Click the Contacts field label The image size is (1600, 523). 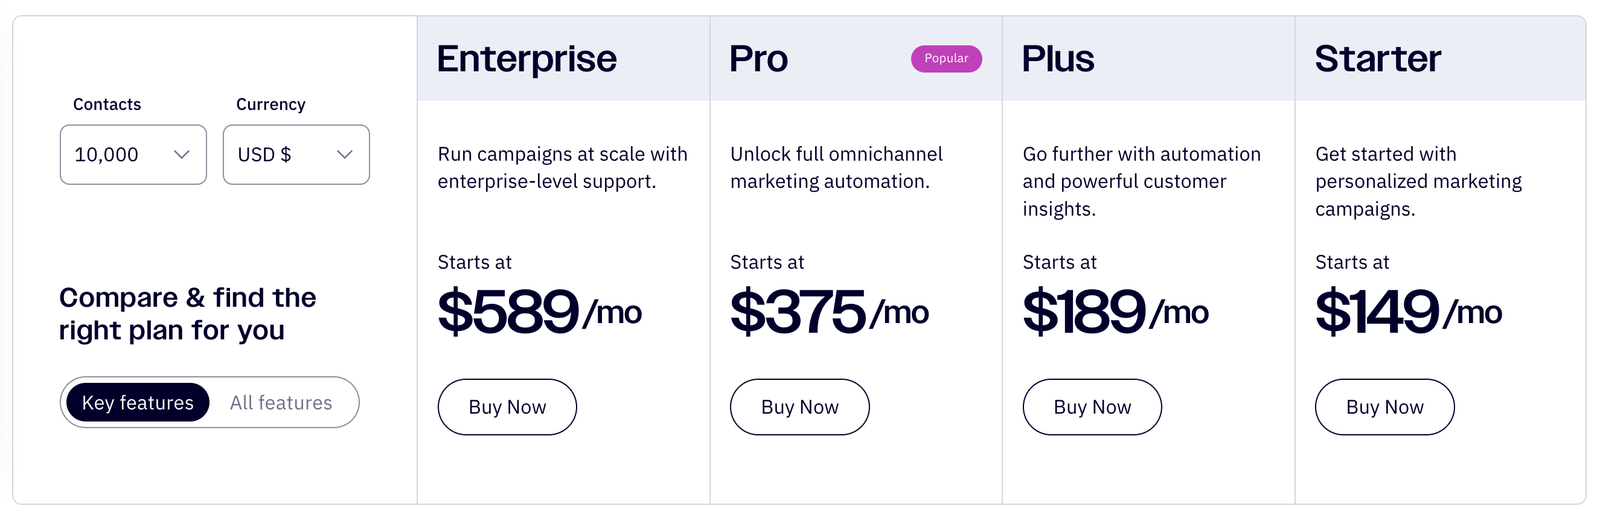(107, 105)
